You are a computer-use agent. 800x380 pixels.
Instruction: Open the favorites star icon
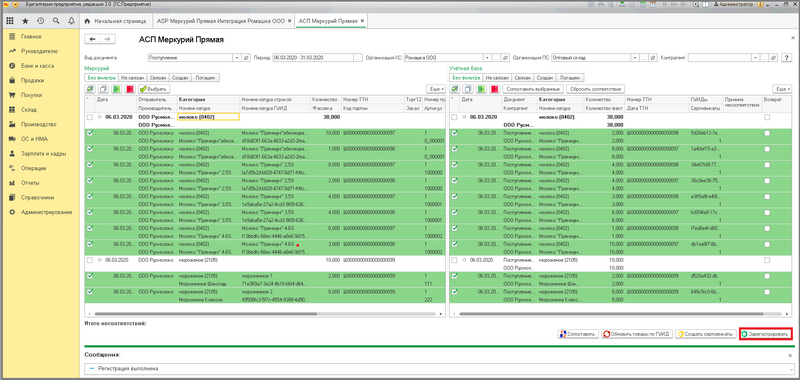tap(25, 21)
